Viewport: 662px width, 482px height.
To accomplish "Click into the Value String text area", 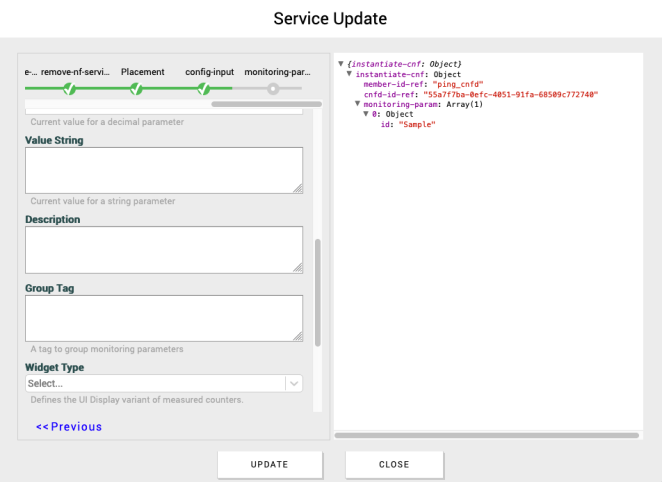I will pos(163,170).
